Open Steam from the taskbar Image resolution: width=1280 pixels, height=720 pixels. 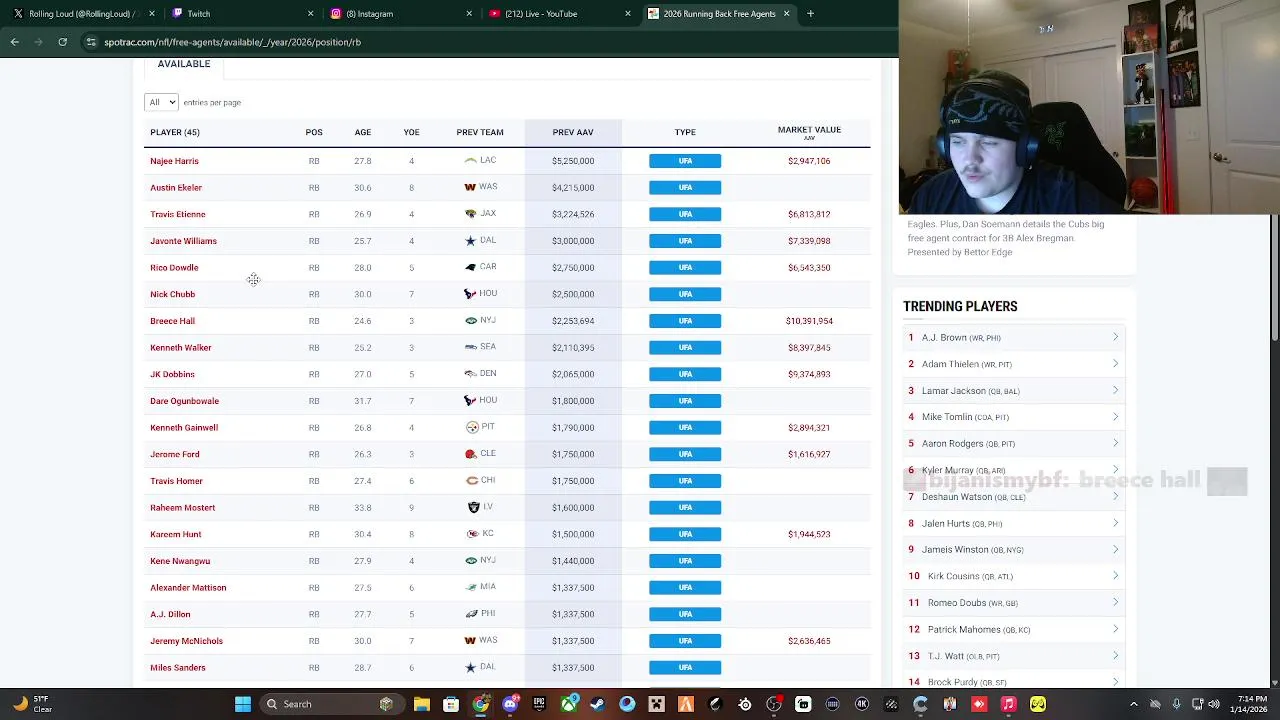598,704
